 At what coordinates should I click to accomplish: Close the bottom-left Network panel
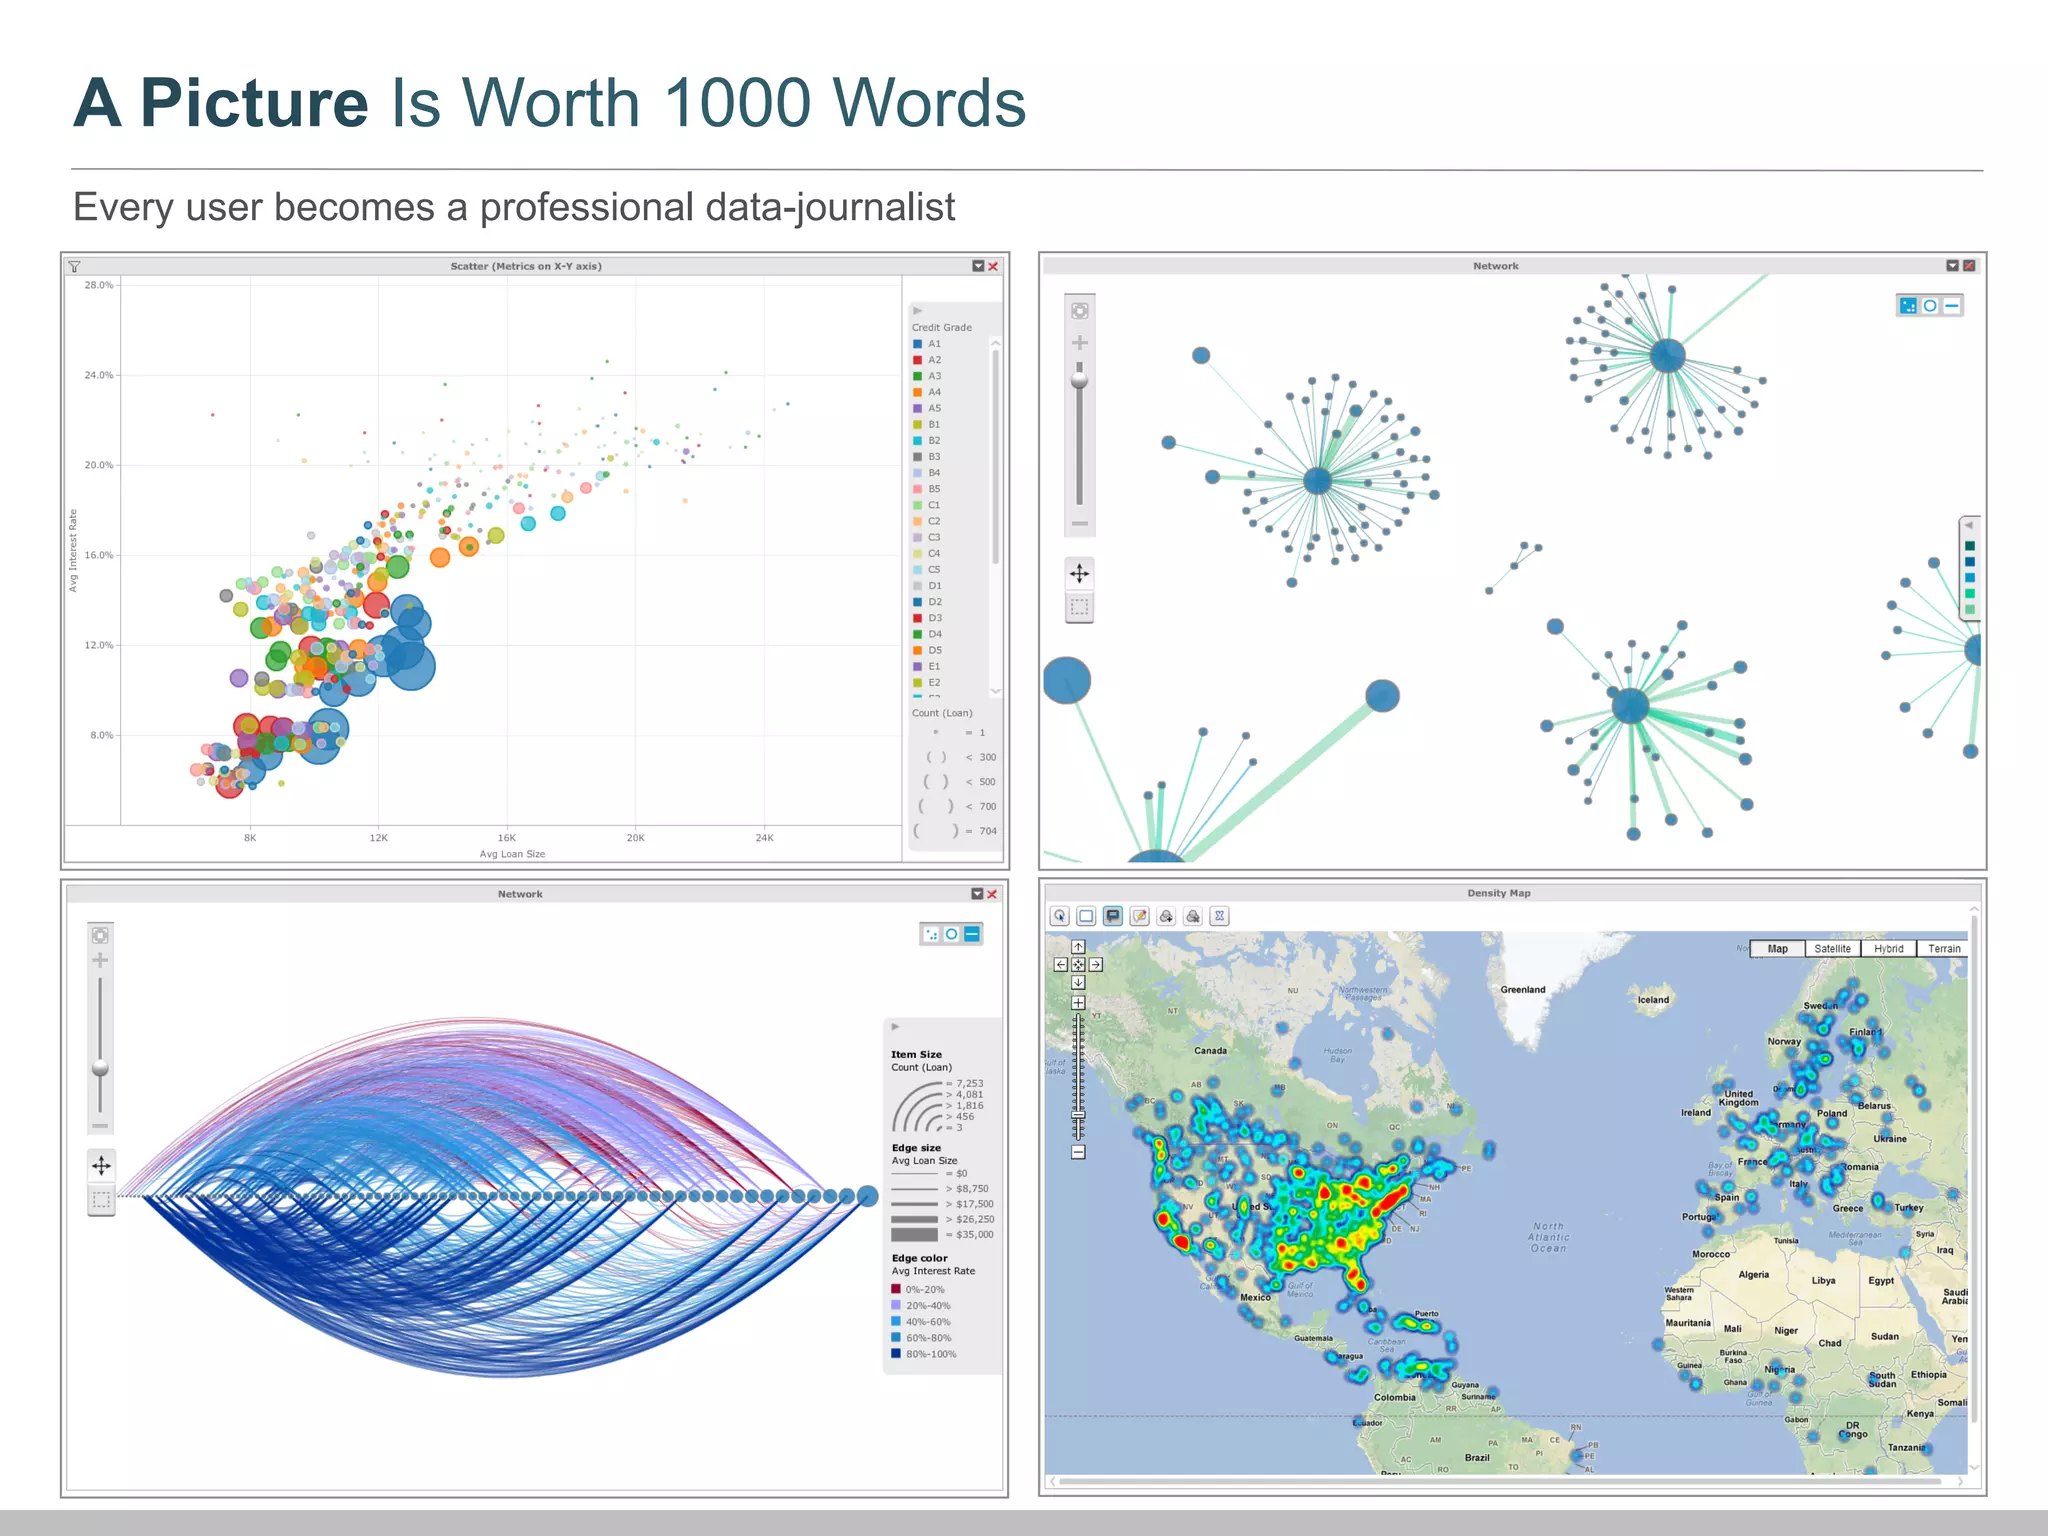[992, 894]
